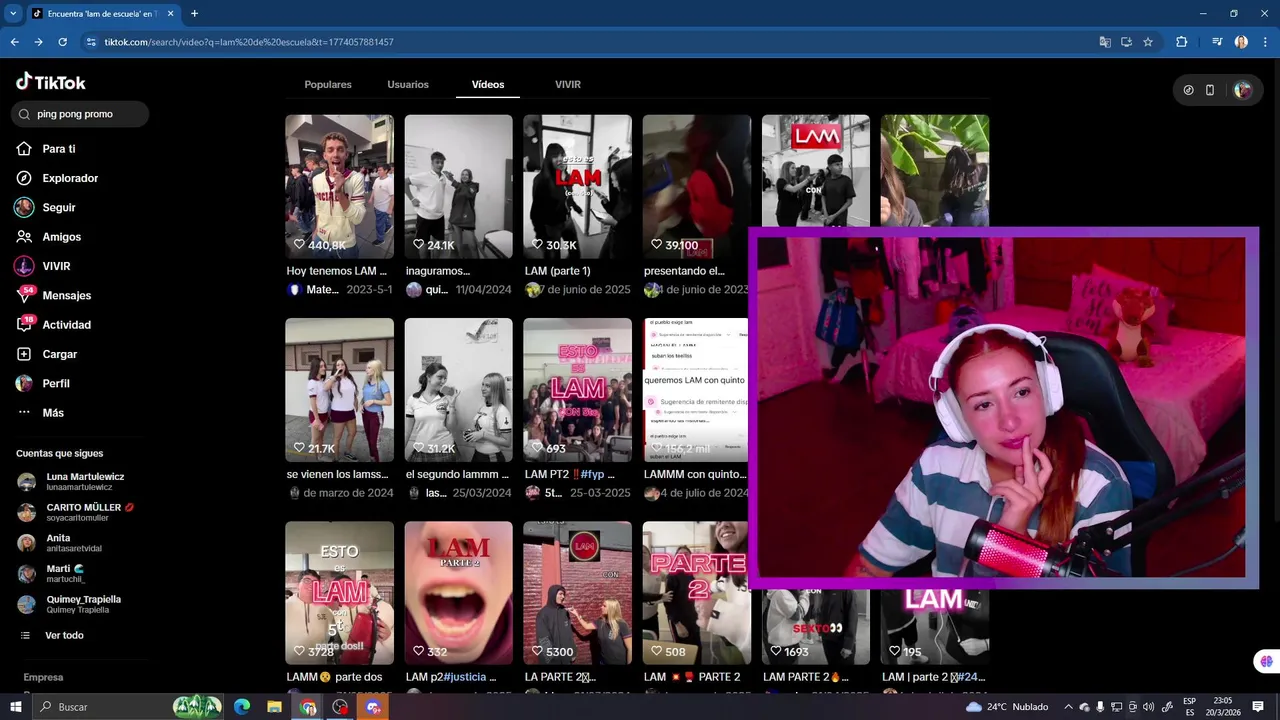Open File Explorer from taskbar
The image size is (1280, 720).
pyautogui.click(x=274, y=707)
